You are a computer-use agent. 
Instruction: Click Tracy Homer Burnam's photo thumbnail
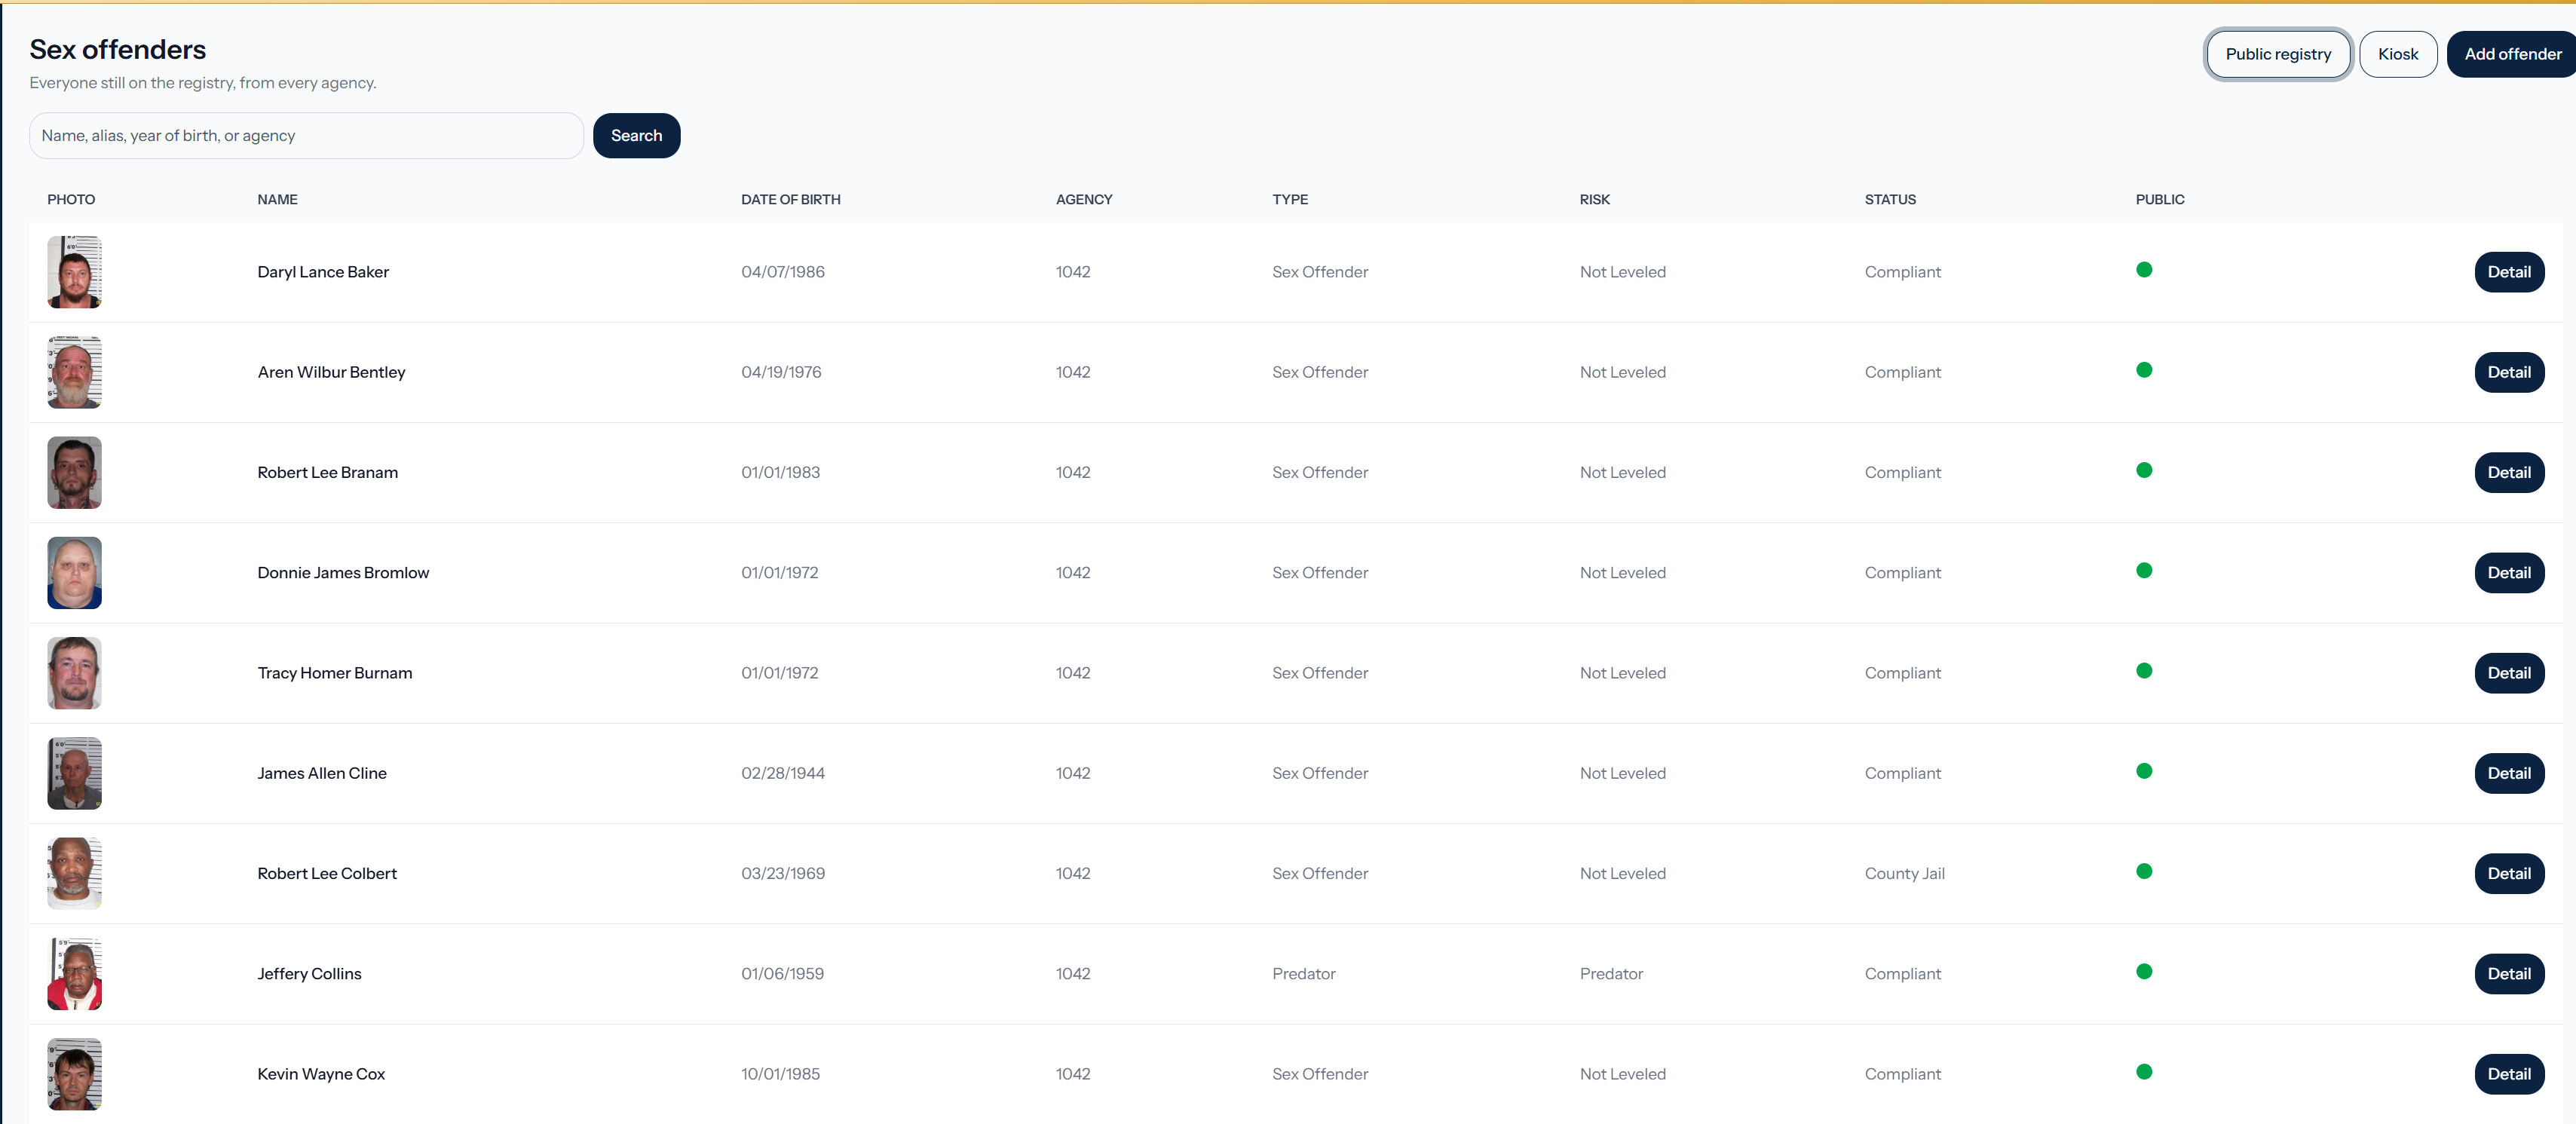(x=74, y=673)
